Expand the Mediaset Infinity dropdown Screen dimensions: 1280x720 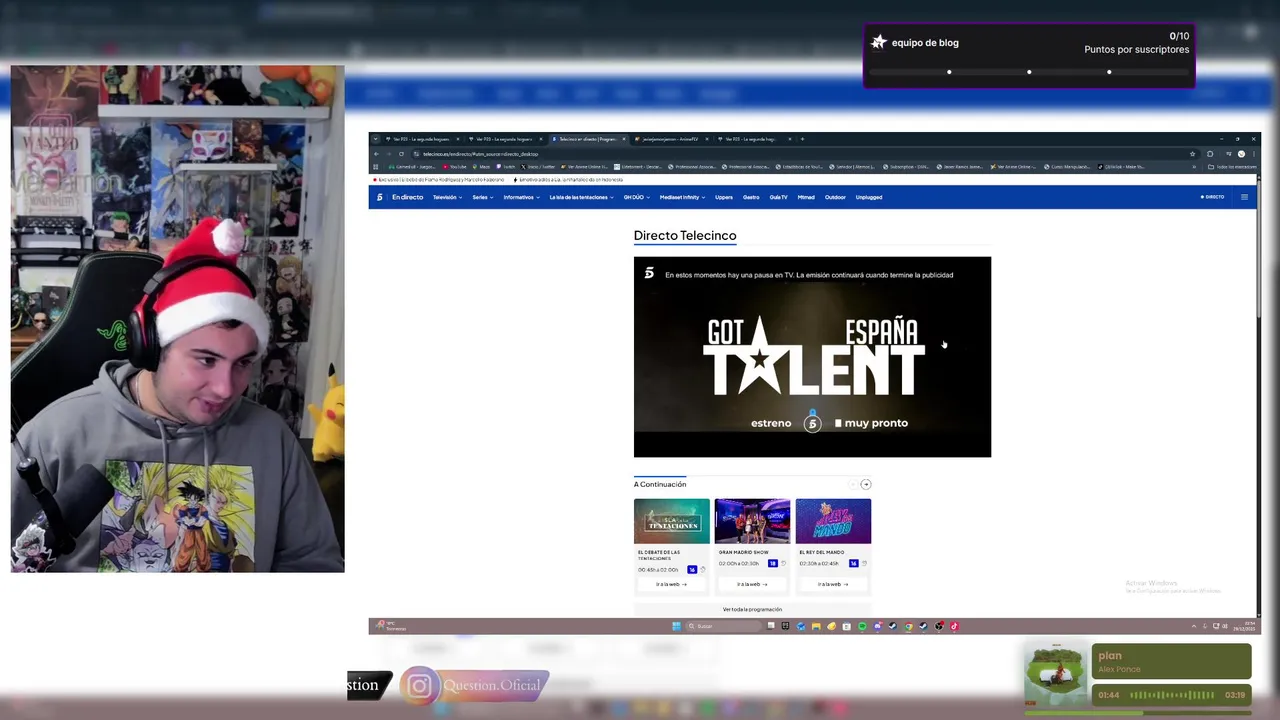coord(683,197)
